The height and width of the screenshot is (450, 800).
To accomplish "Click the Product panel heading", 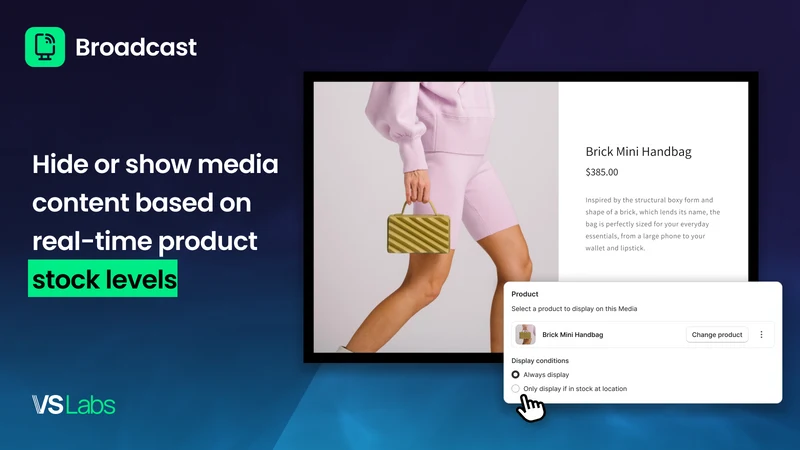I will pyautogui.click(x=524, y=294).
